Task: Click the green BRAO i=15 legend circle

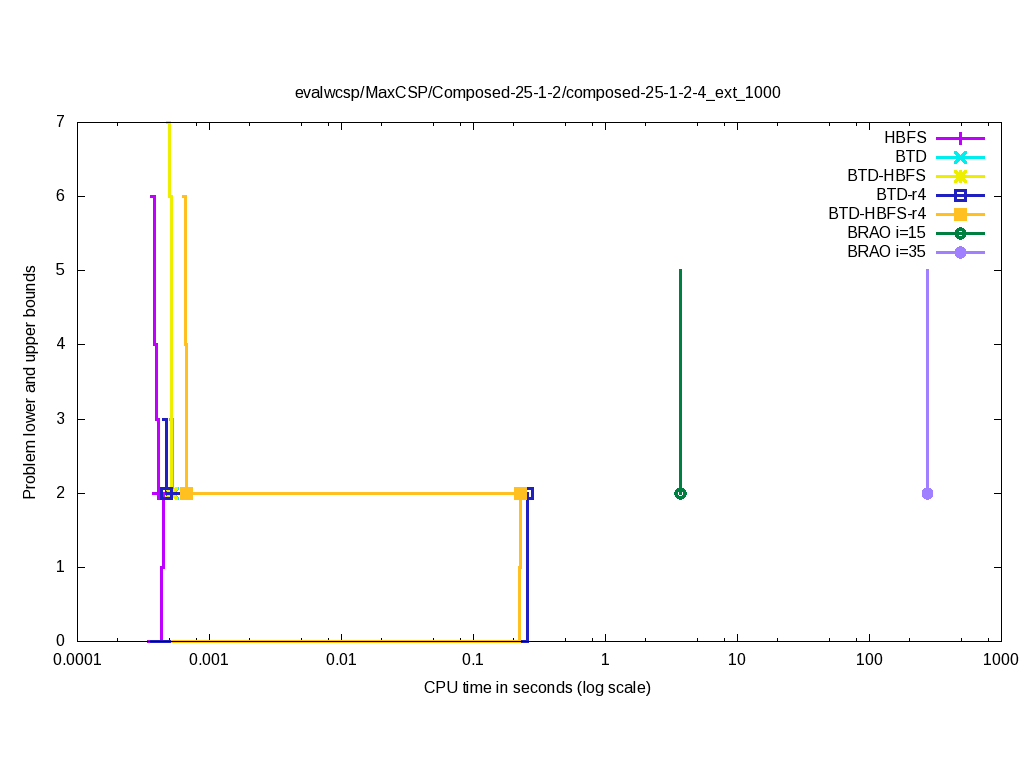Action: point(960,233)
